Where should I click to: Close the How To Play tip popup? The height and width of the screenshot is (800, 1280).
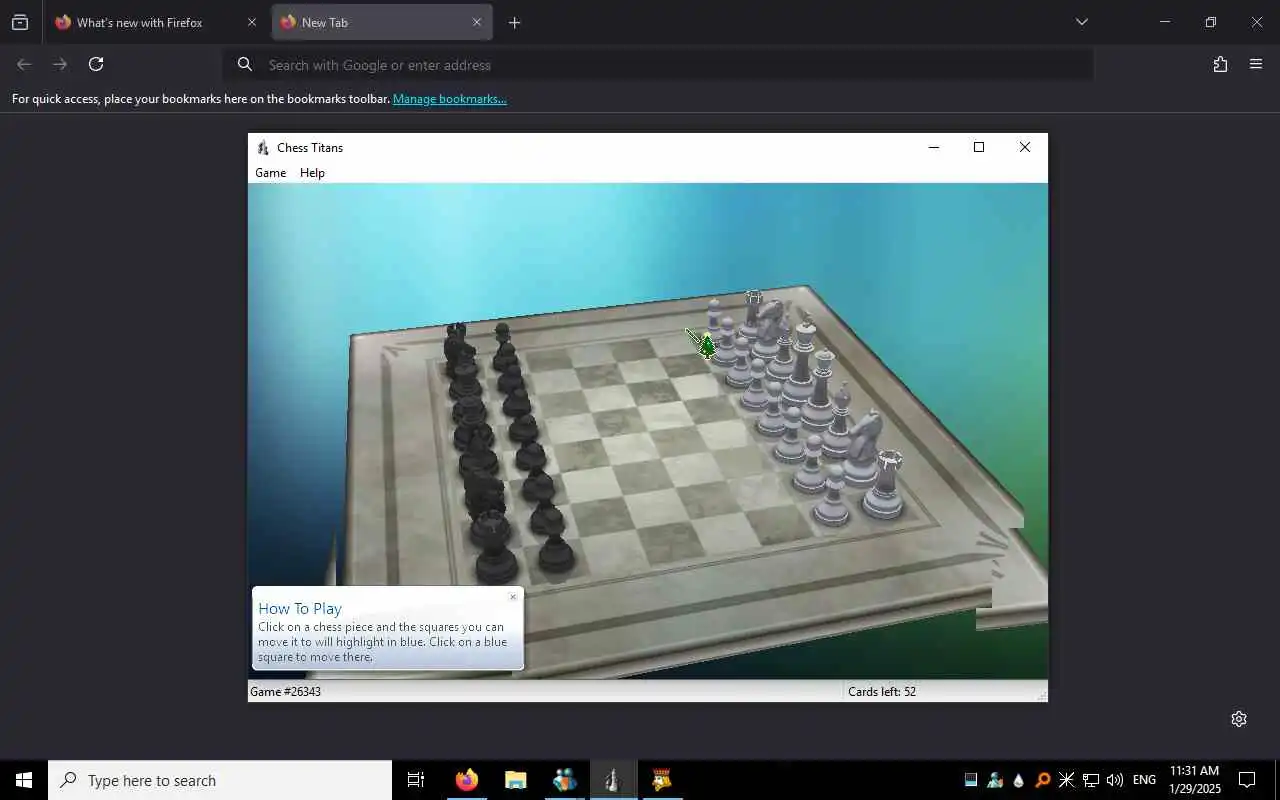513,597
